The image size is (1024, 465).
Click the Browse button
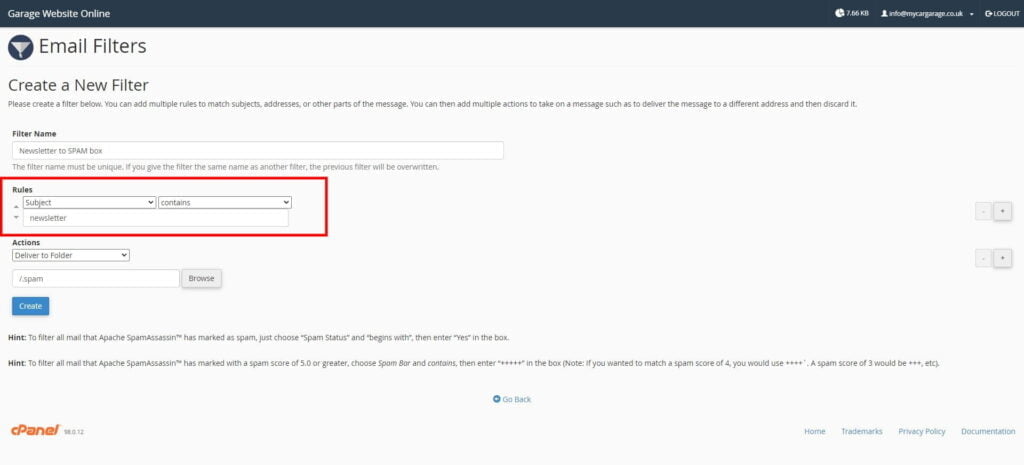(202, 278)
